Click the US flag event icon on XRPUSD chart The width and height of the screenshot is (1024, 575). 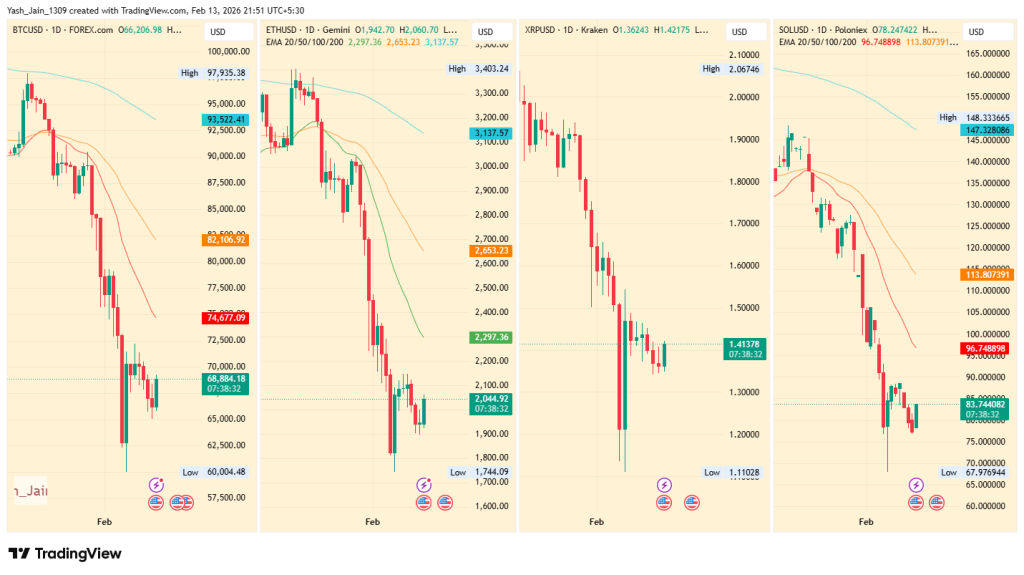tap(665, 502)
